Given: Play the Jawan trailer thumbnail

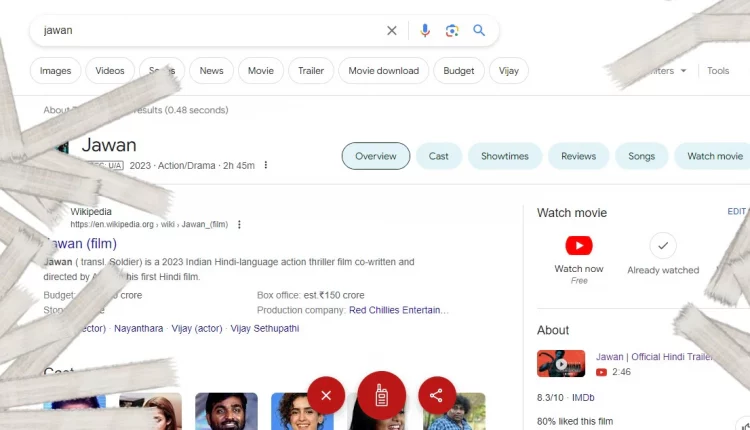Looking at the screenshot, I should tap(561, 364).
